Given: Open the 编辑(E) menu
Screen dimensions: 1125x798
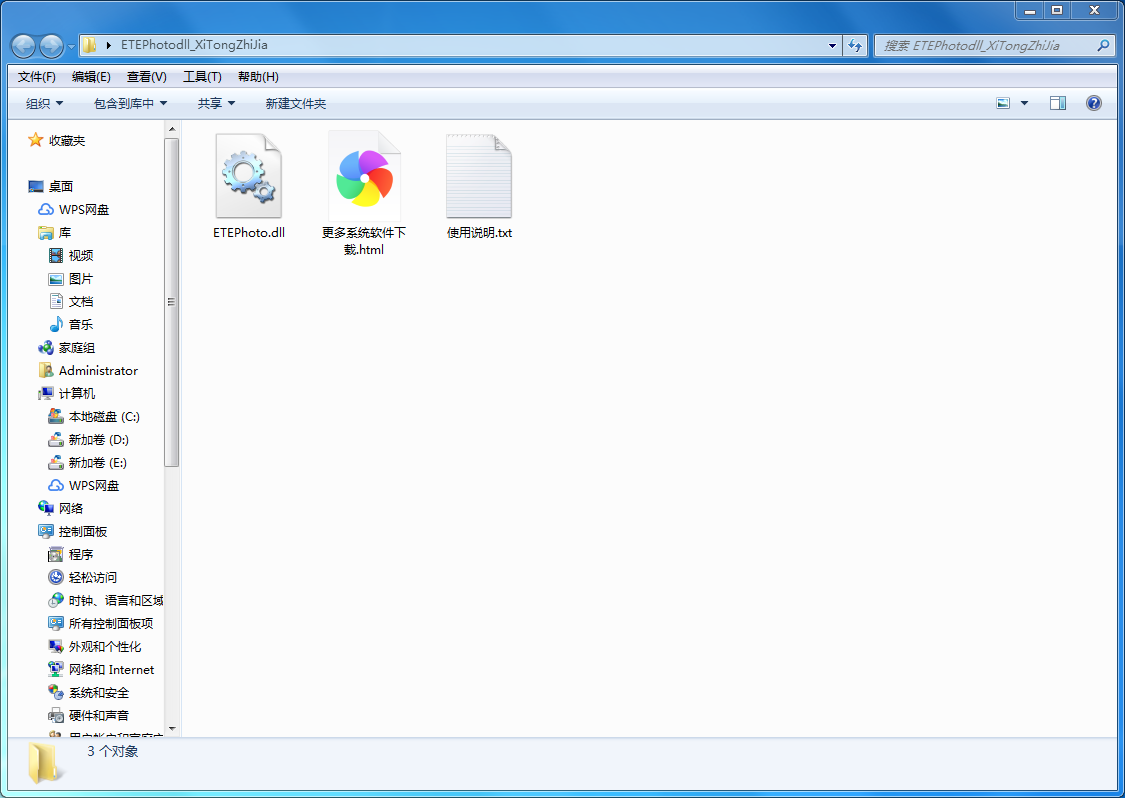Looking at the screenshot, I should (91, 77).
